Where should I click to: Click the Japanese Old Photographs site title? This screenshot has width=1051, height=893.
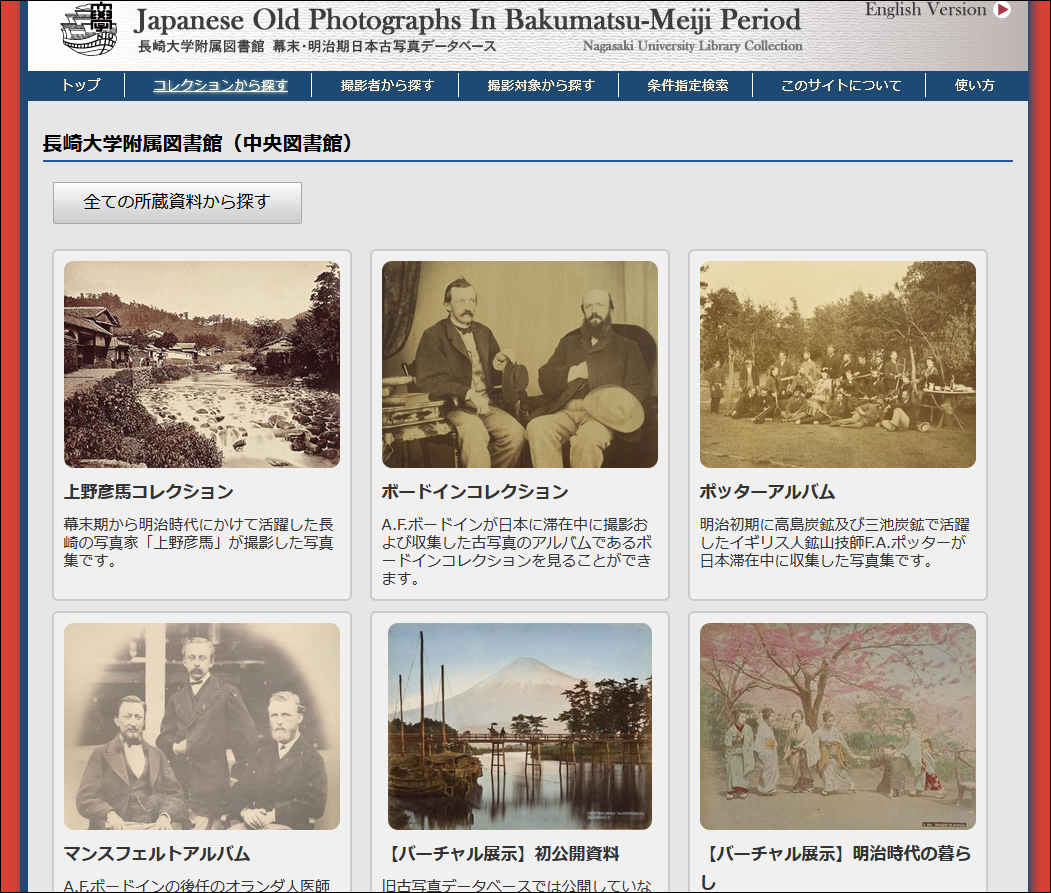[467, 20]
